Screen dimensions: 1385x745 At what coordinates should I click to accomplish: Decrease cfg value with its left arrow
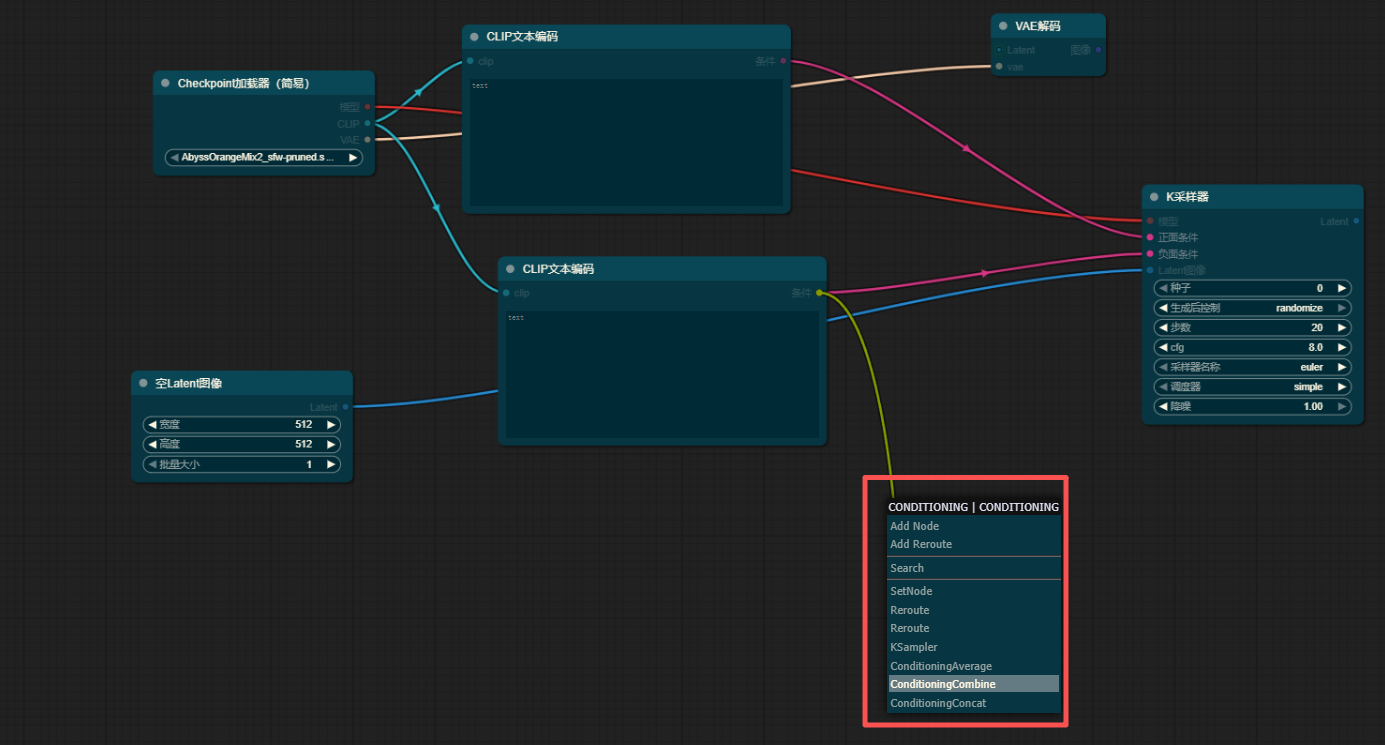(x=1163, y=348)
